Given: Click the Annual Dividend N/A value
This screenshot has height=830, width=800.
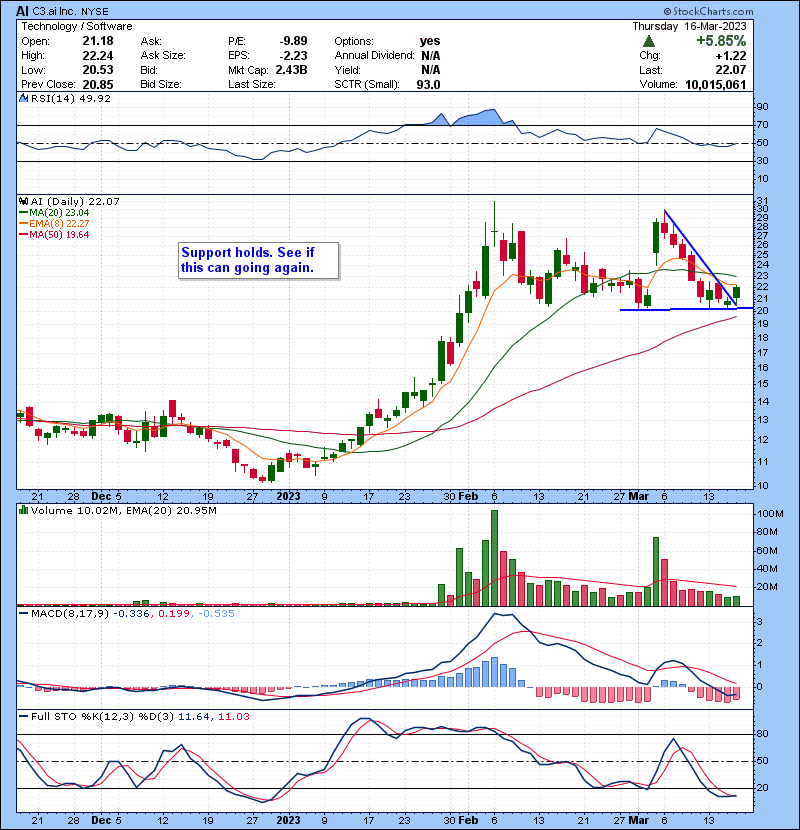Looking at the screenshot, I should click(430, 56).
